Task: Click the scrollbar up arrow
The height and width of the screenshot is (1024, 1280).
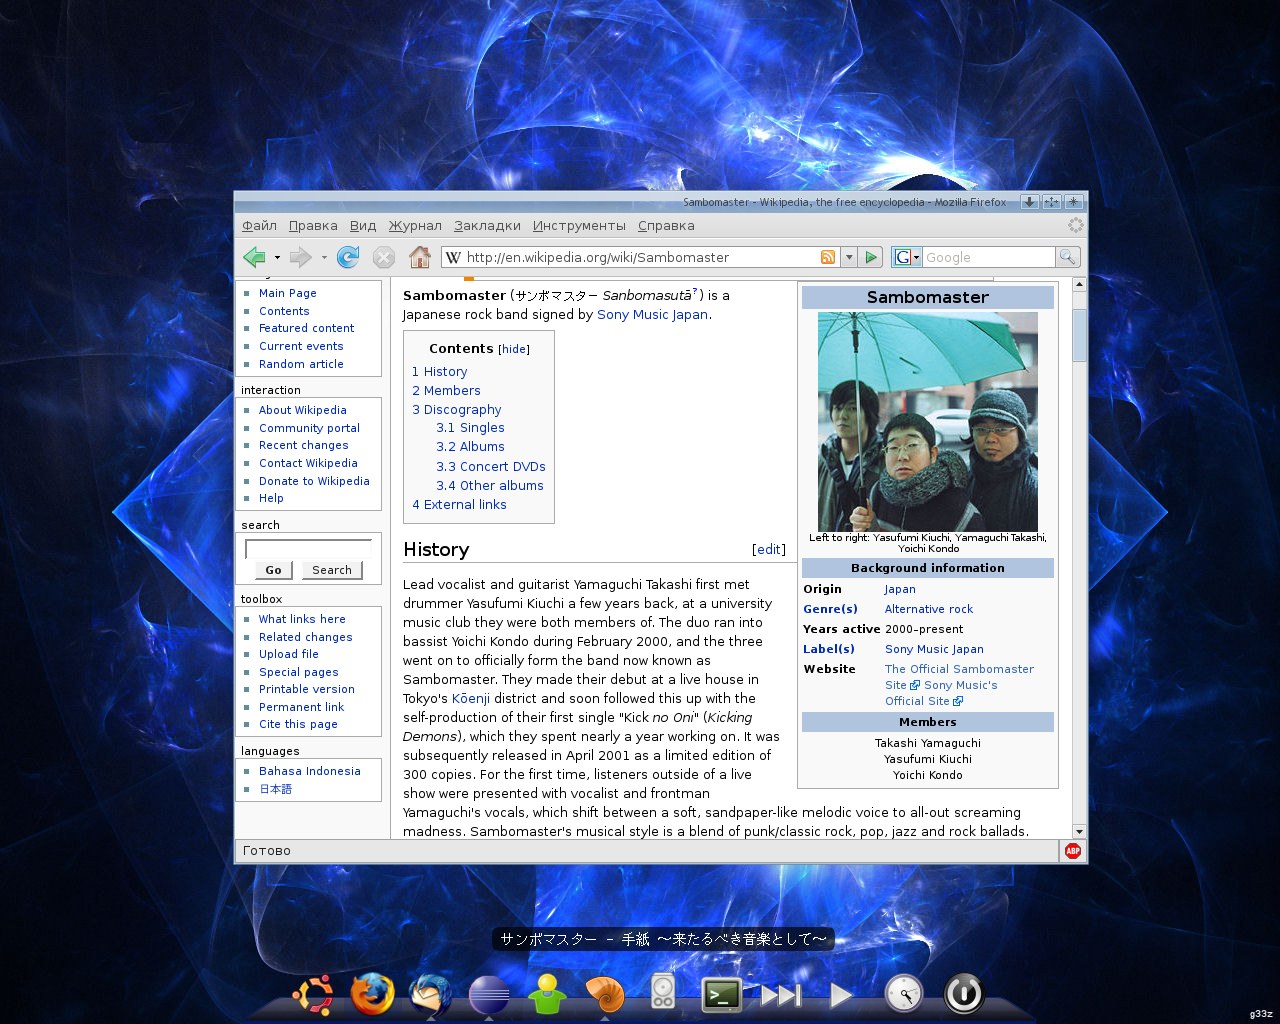Action: tap(1079, 285)
